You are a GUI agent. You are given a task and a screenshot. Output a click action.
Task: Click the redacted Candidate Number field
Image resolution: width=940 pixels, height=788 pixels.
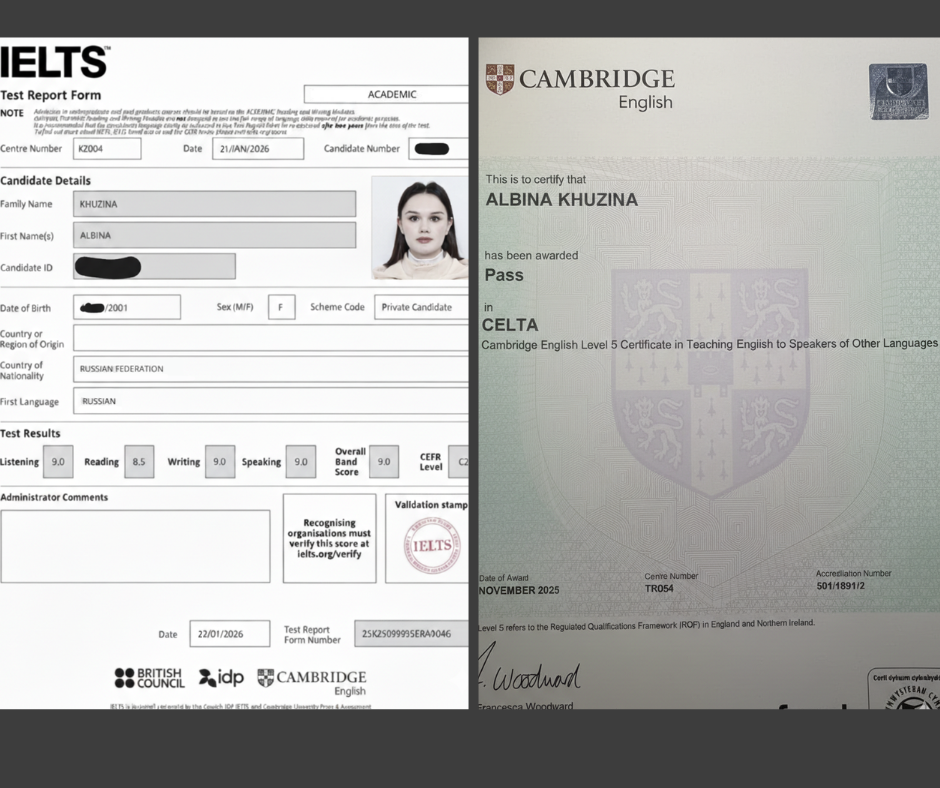438,149
